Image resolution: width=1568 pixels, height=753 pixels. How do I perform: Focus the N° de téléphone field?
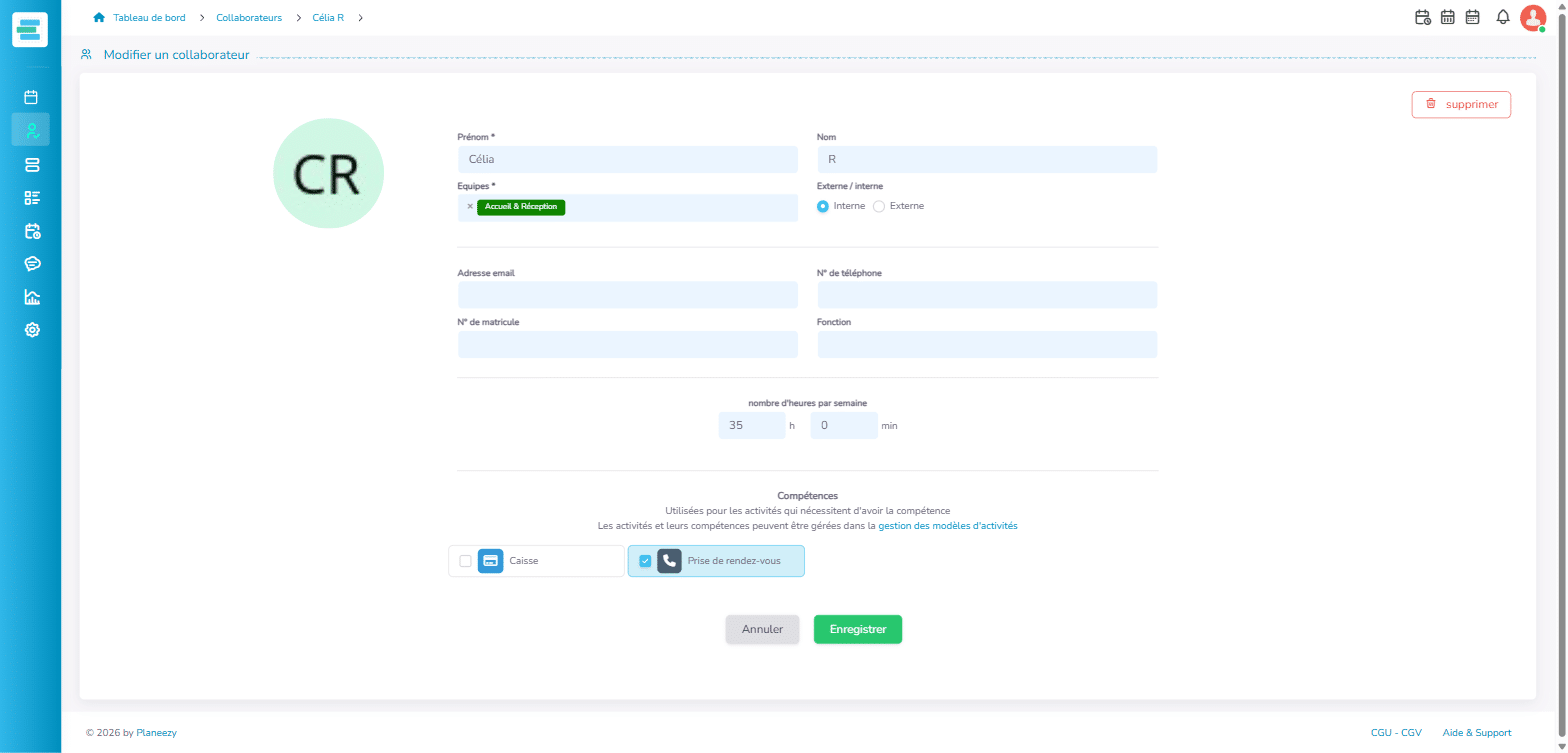pyautogui.click(x=987, y=295)
